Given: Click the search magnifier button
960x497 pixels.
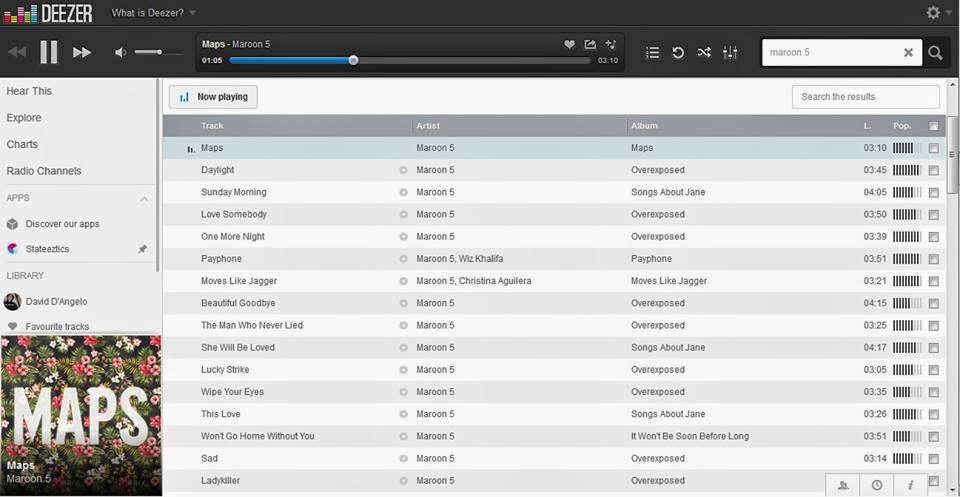Looking at the screenshot, I should (x=935, y=53).
